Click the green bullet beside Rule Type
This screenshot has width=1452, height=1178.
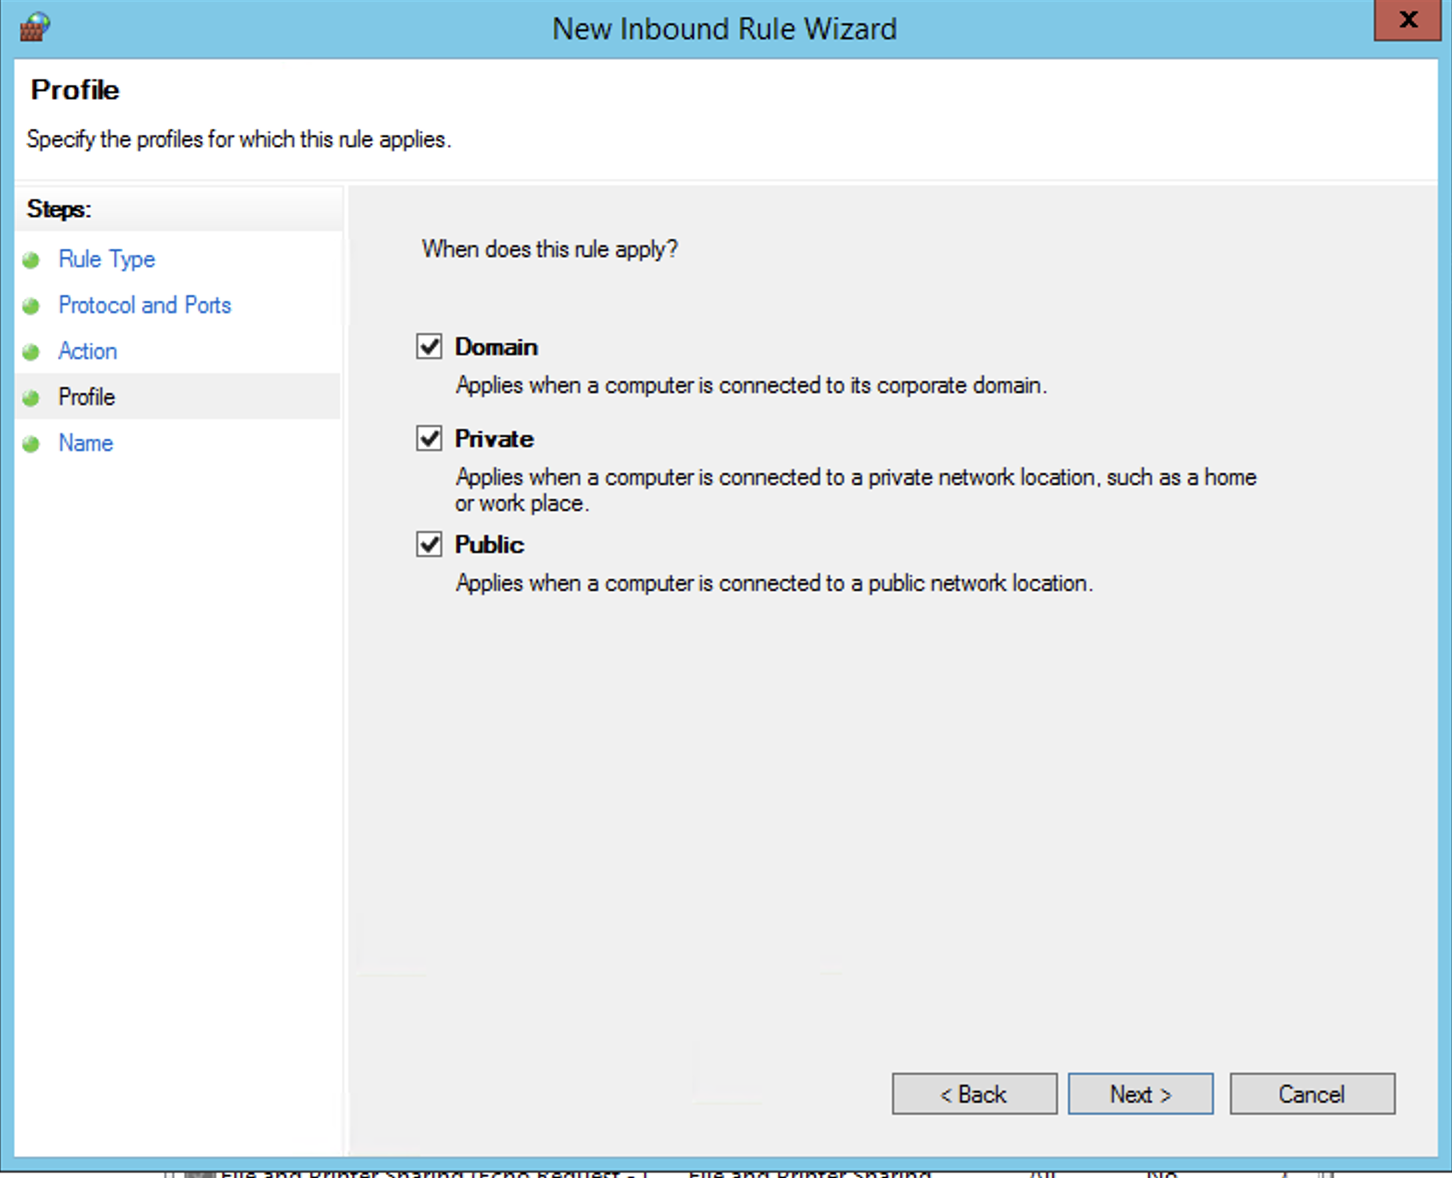point(31,260)
